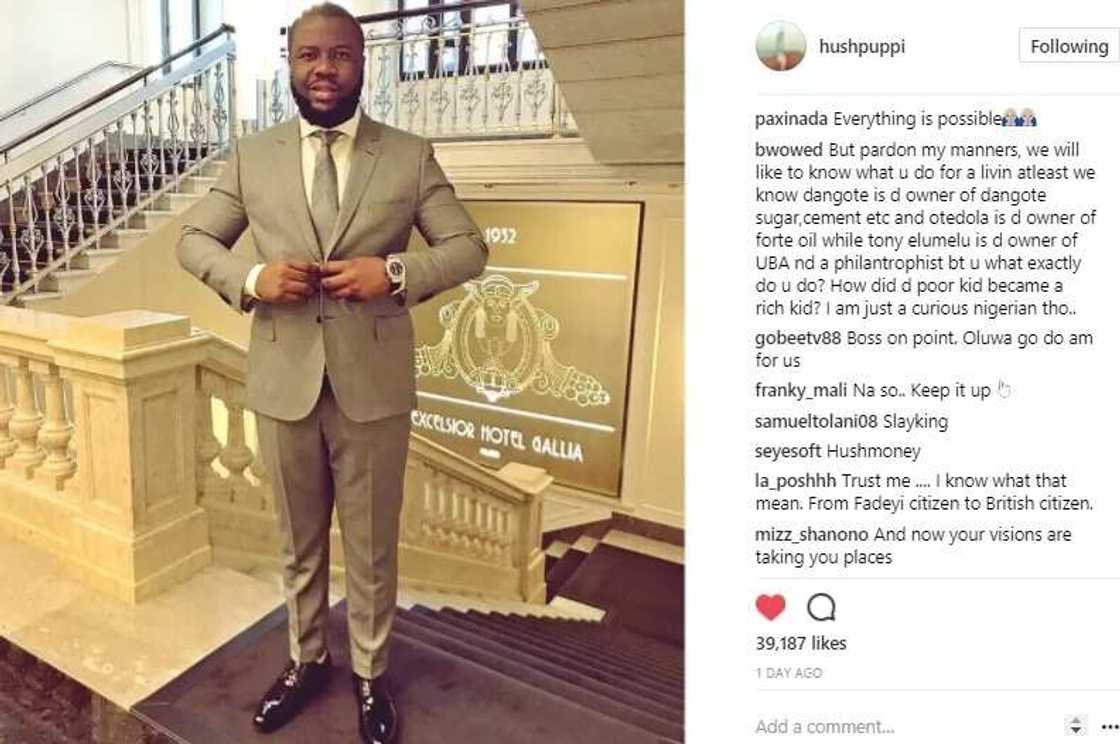Screen dimensions: 1120x744
Task: Open the three-dots more options icon
Action: (1110, 727)
